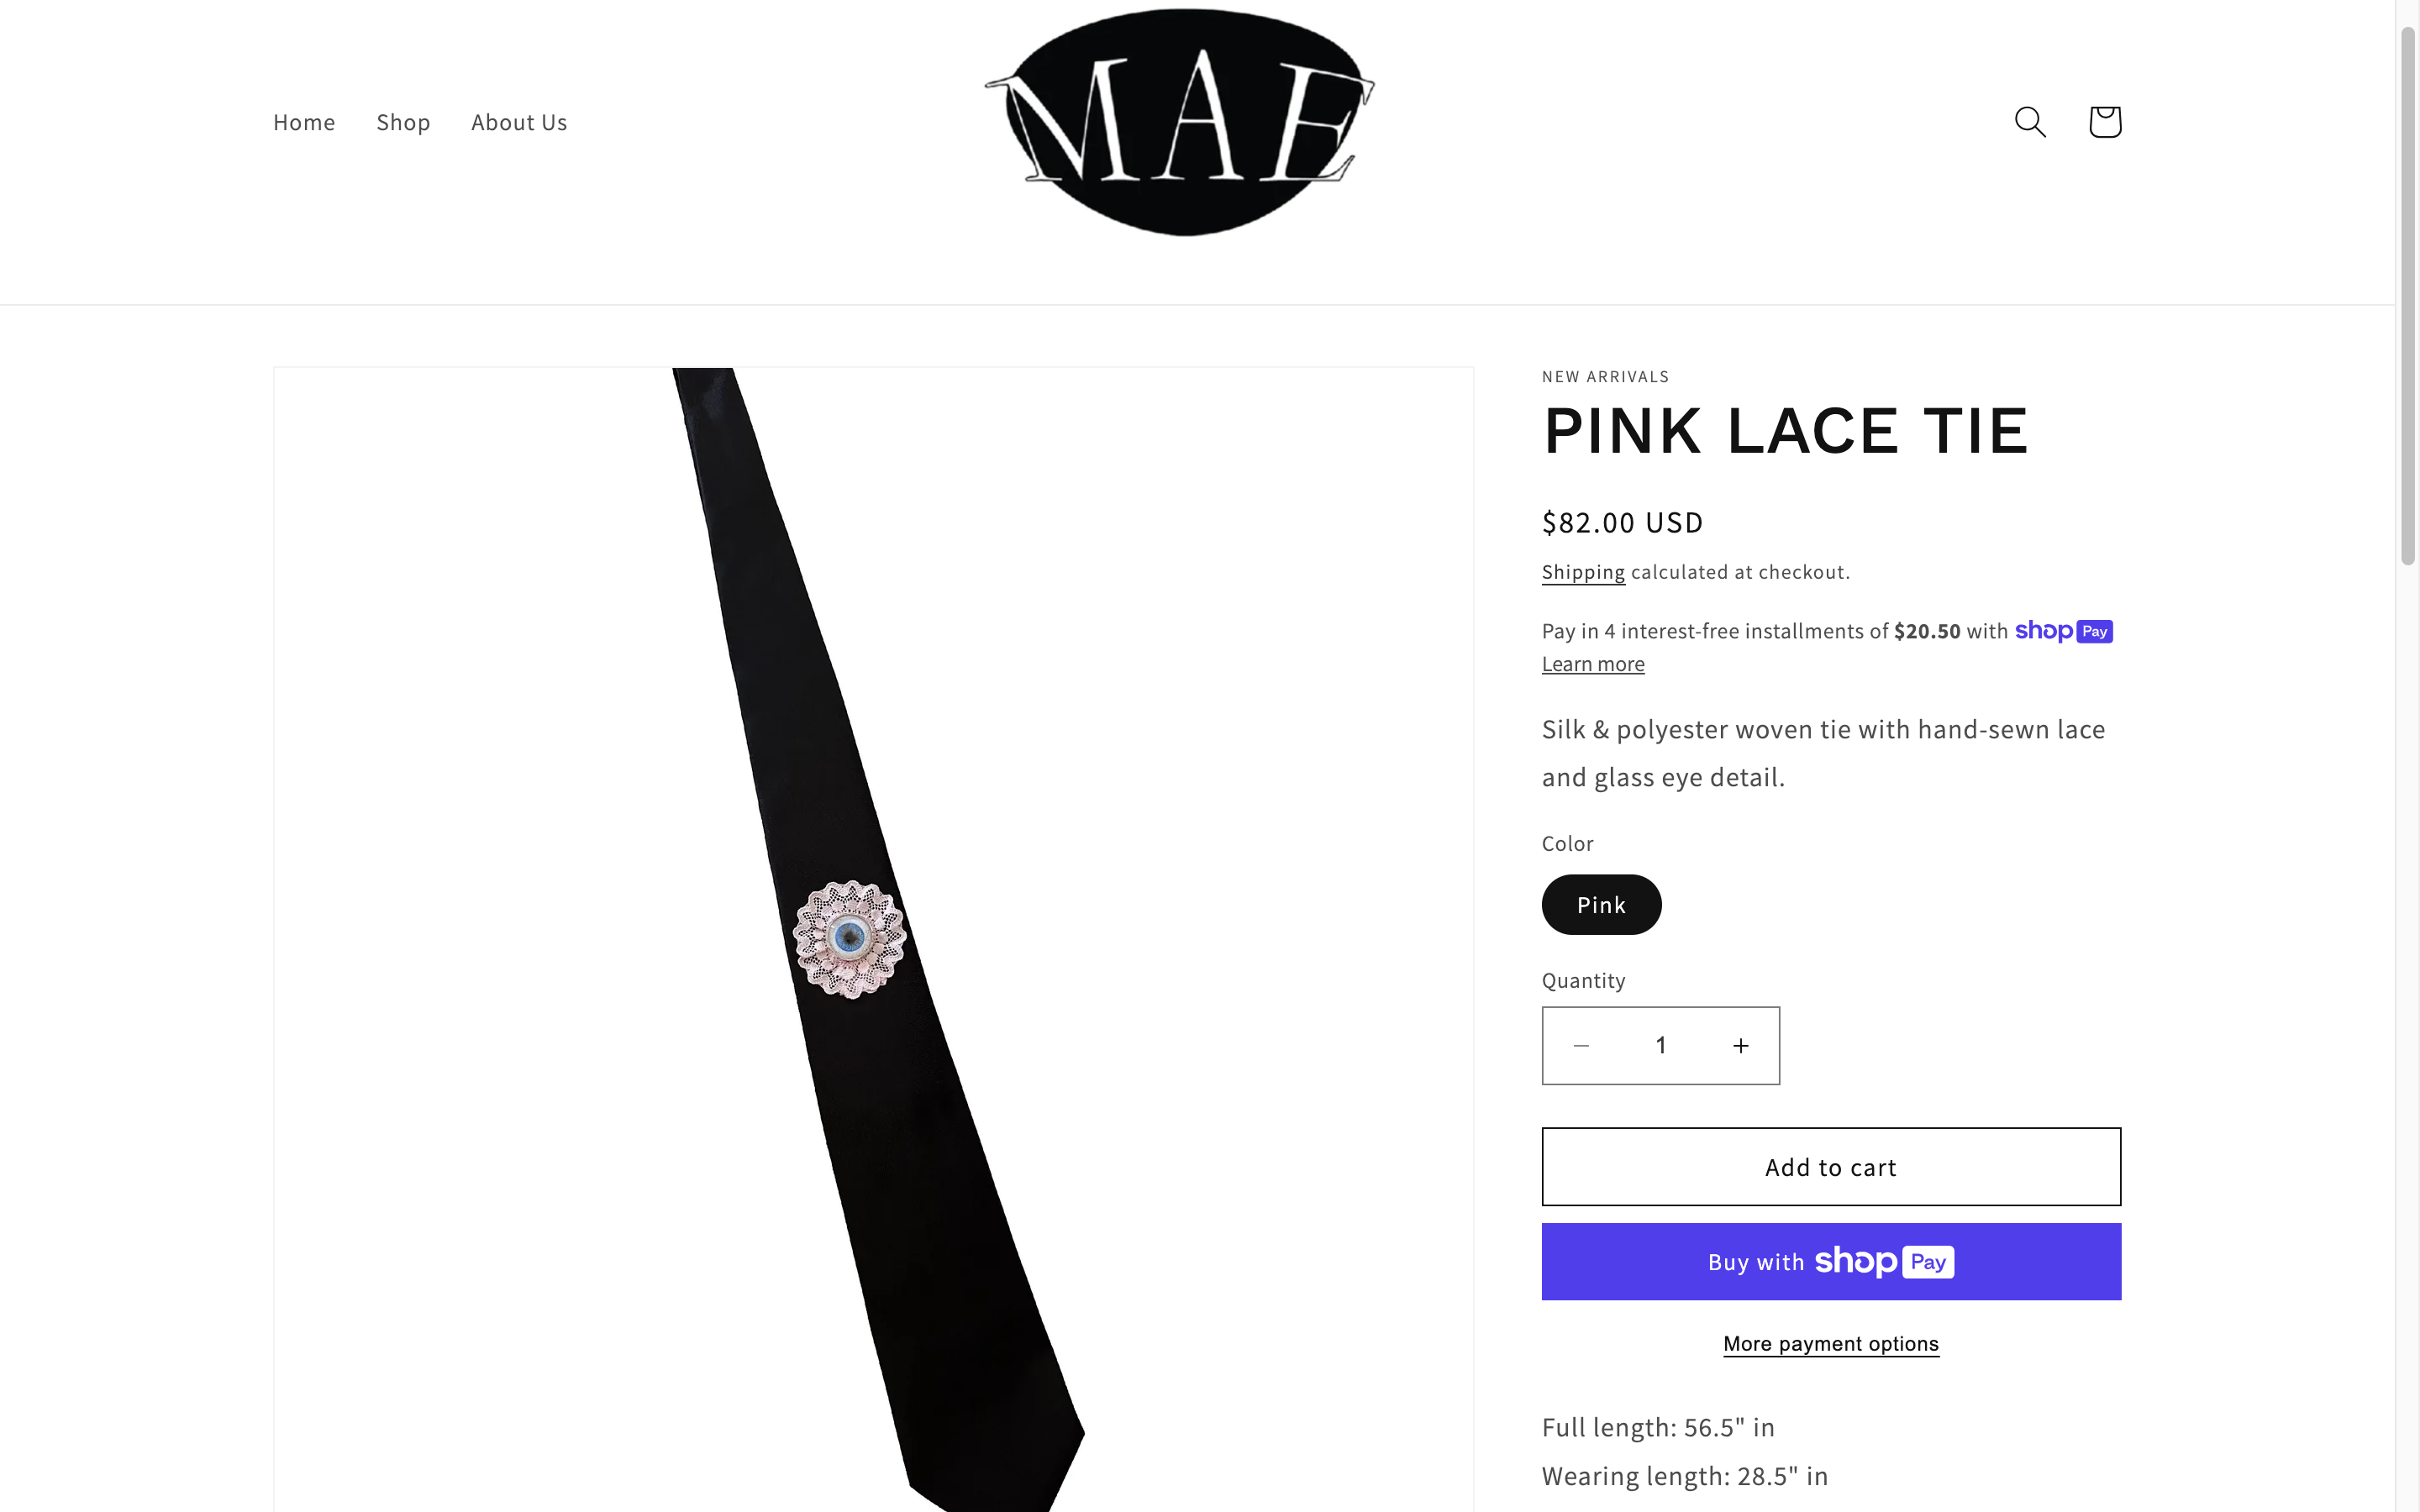Screen dimensions: 2420x1512
Task: Open the search magnifier icon
Action: pos(2030,122)
